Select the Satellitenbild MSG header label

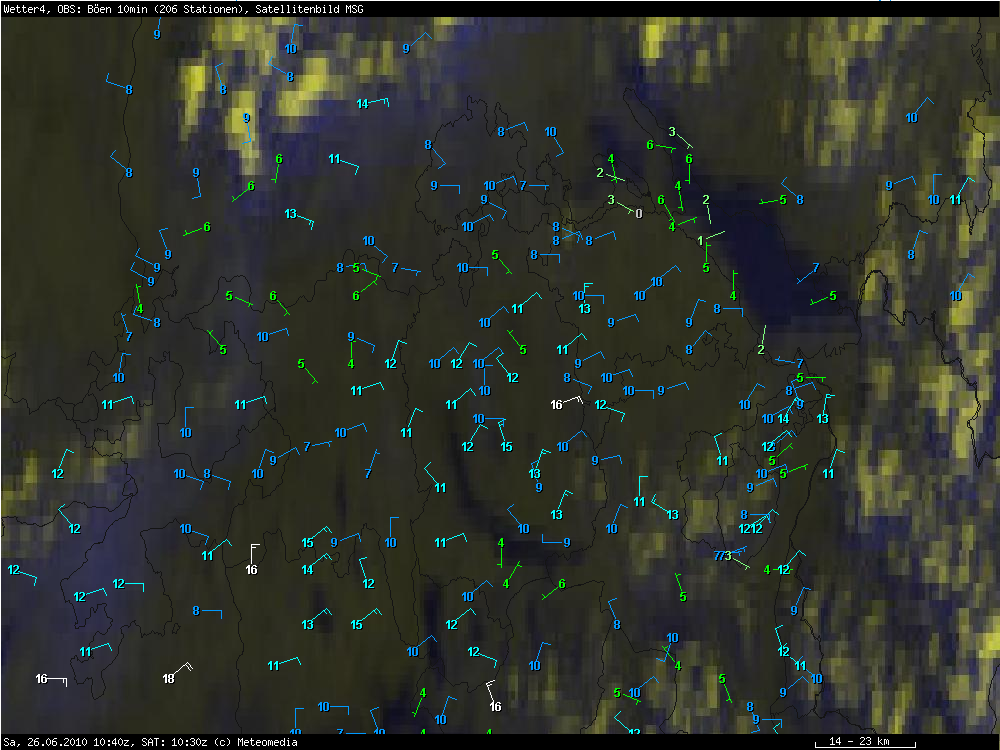(x=309, y=9)
